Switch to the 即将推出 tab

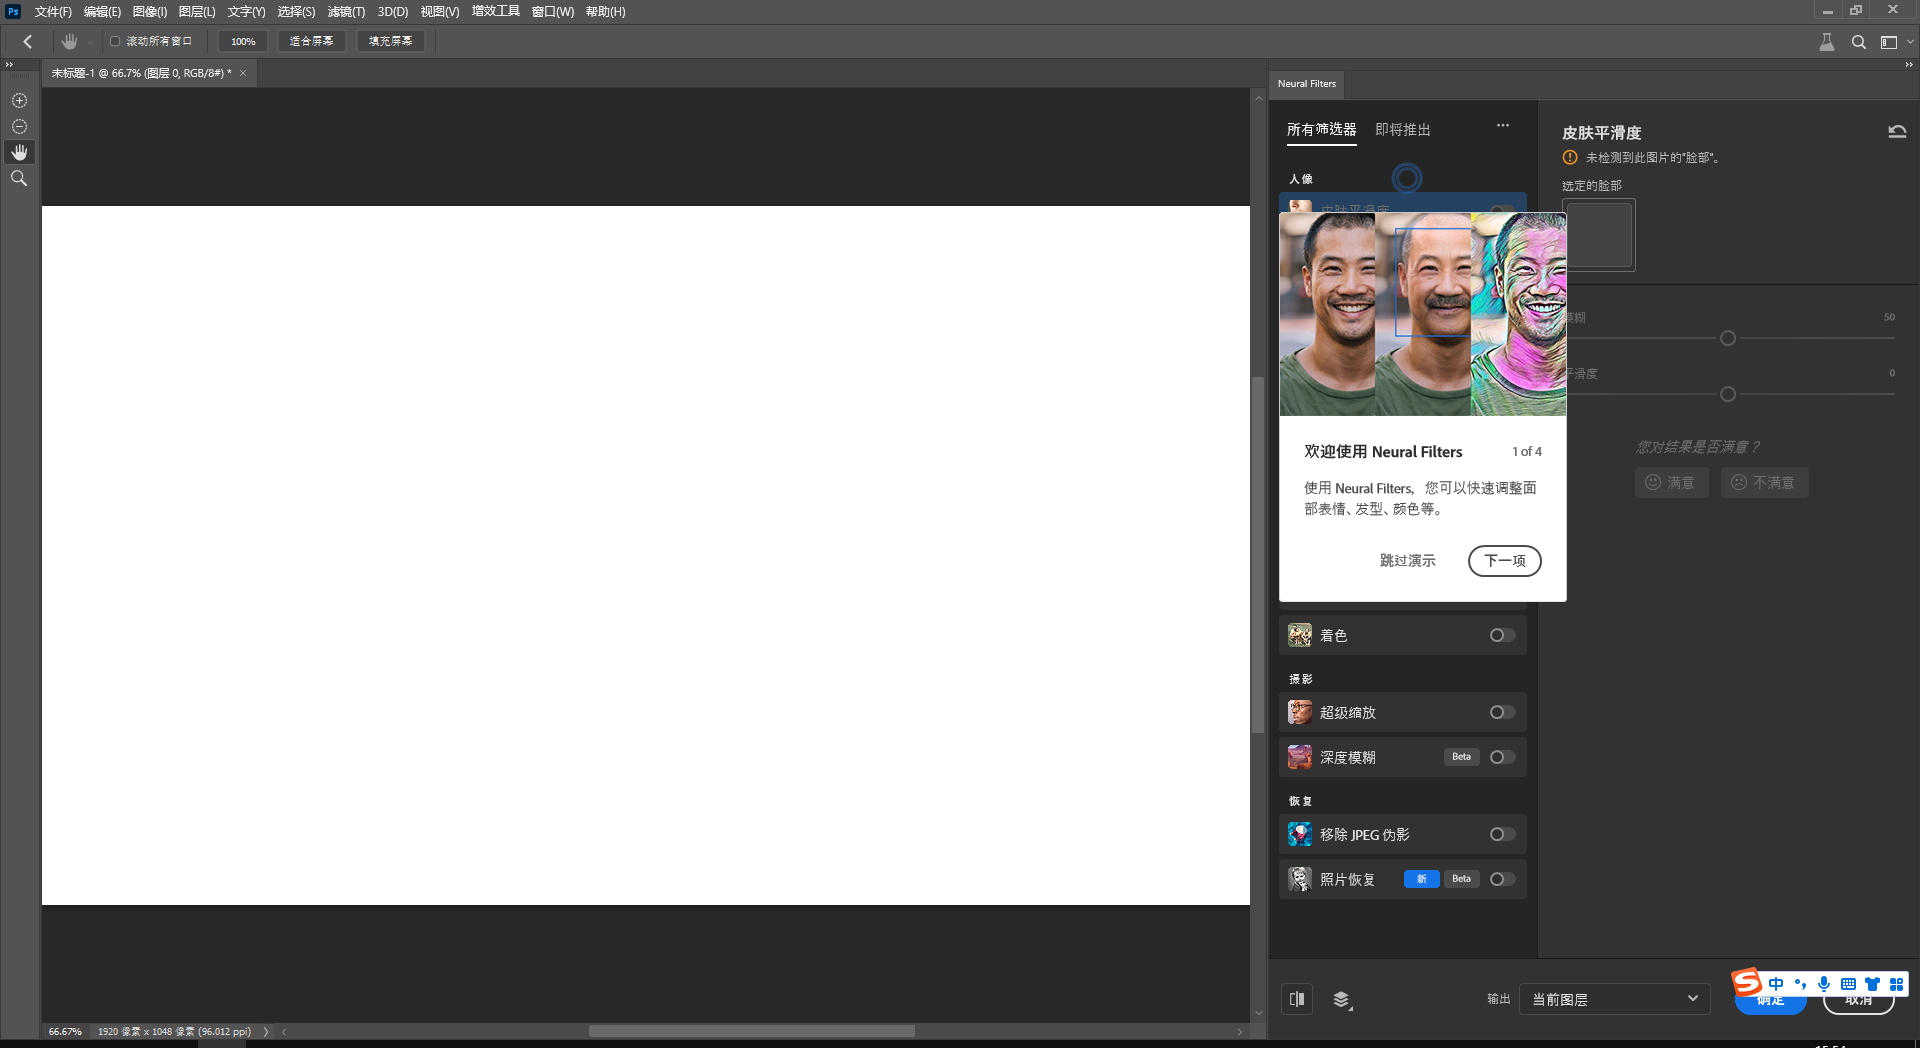coord(1403,129)
